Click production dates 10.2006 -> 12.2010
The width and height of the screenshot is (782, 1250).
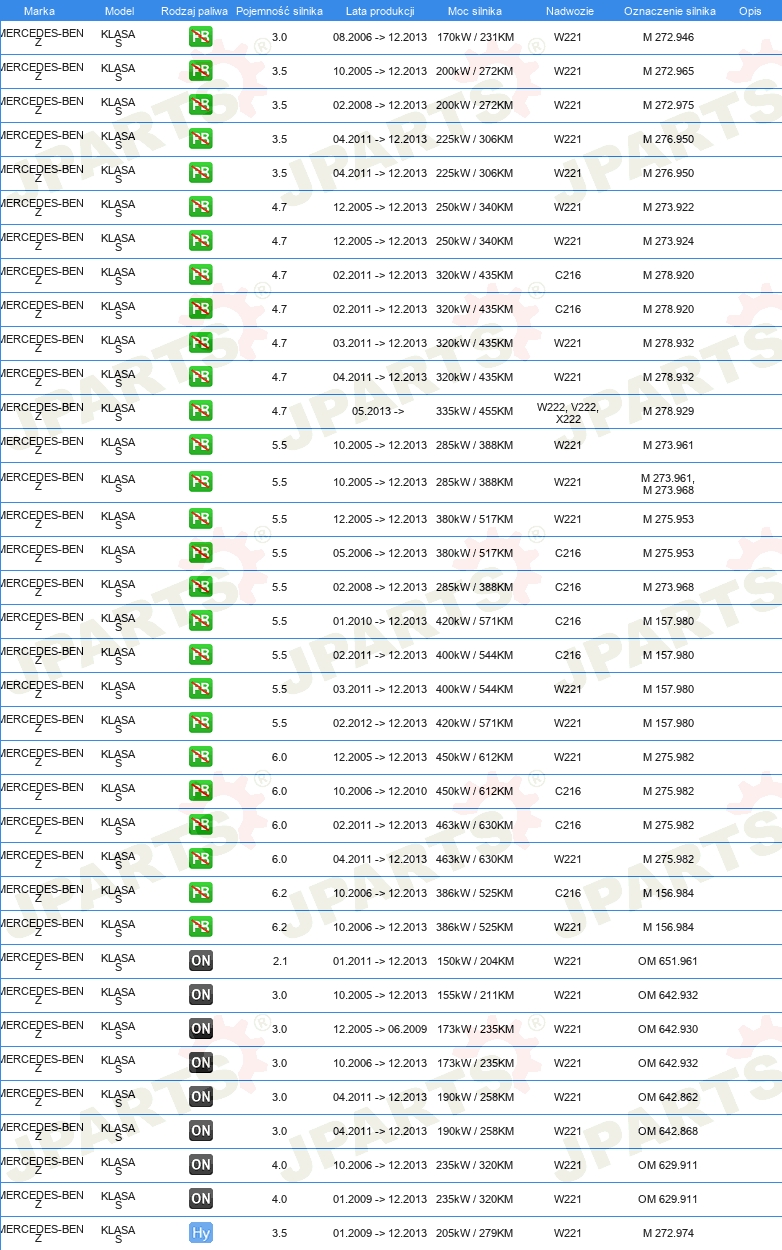(380, 792)
